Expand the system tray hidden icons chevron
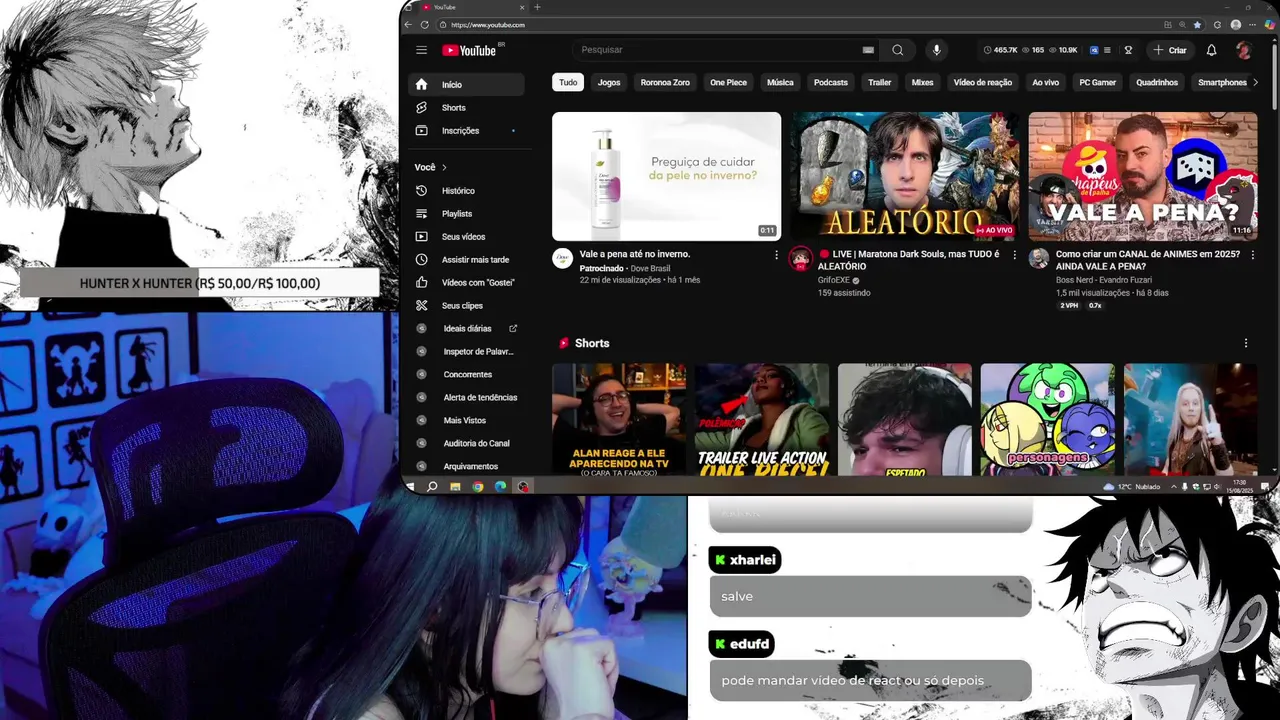 pyautogui.click(x=1175, y=487)
